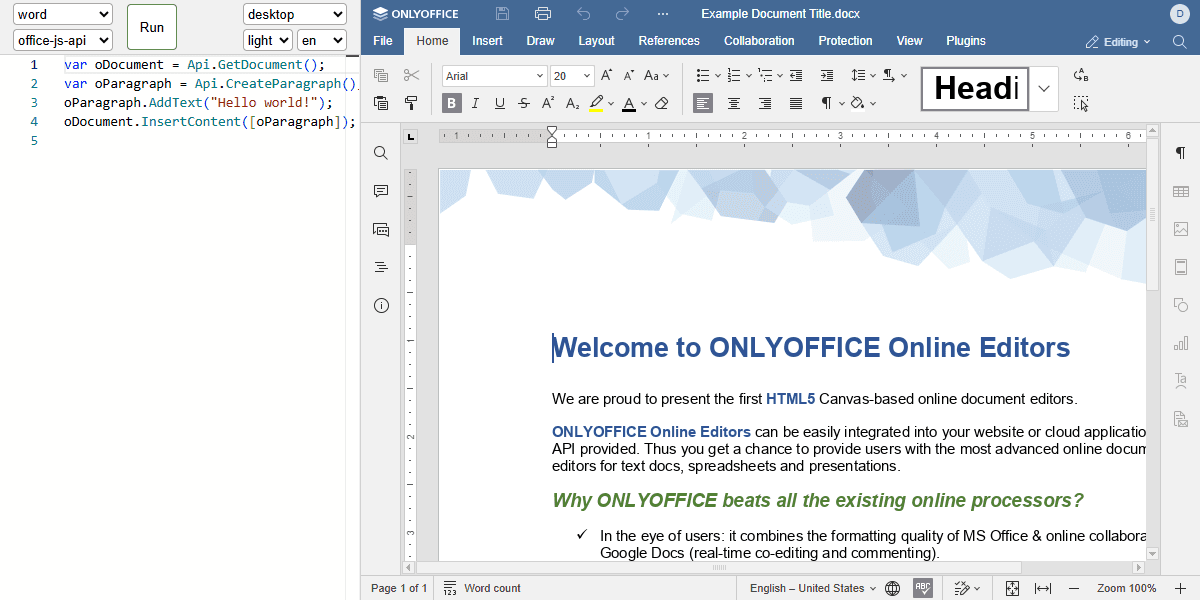Open the office-js-api dropdown
1200x600 pixels.
(63, 41)
